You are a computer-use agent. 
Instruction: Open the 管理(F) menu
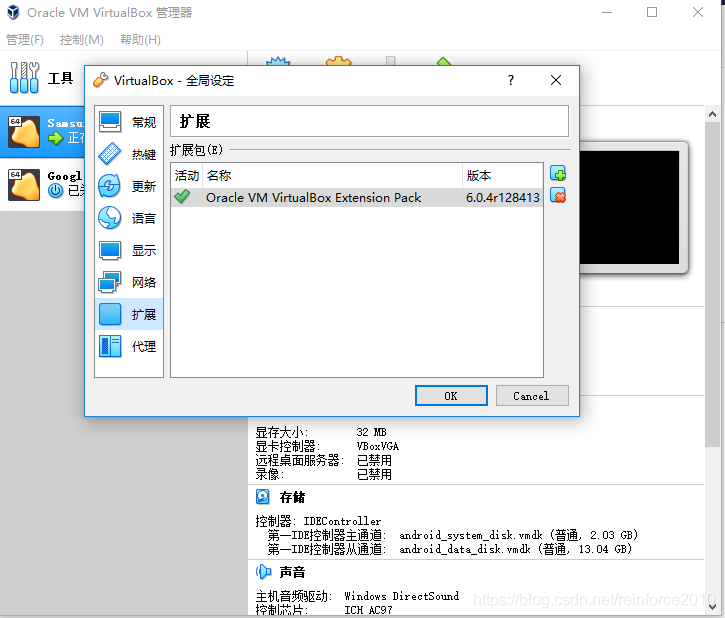pyautogui.click(x=25, y=40)
